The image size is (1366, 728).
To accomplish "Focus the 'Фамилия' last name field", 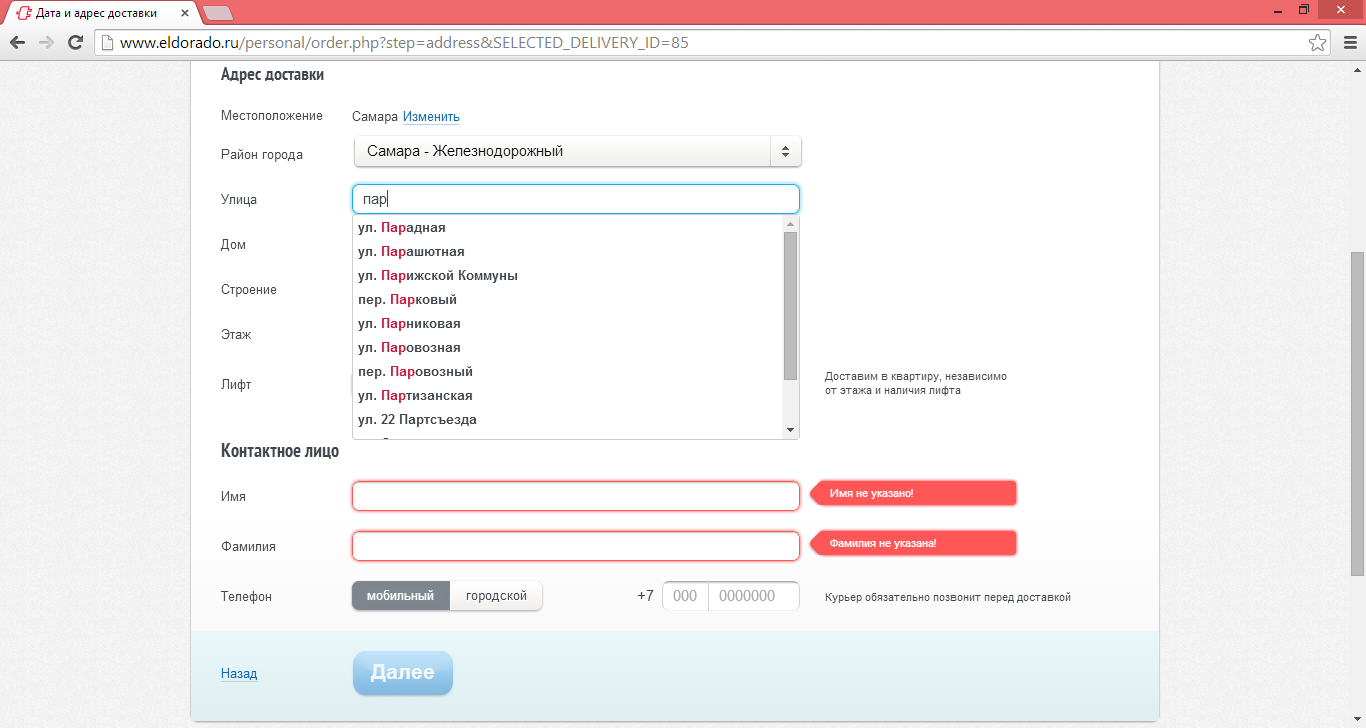I will pos(576,546).
